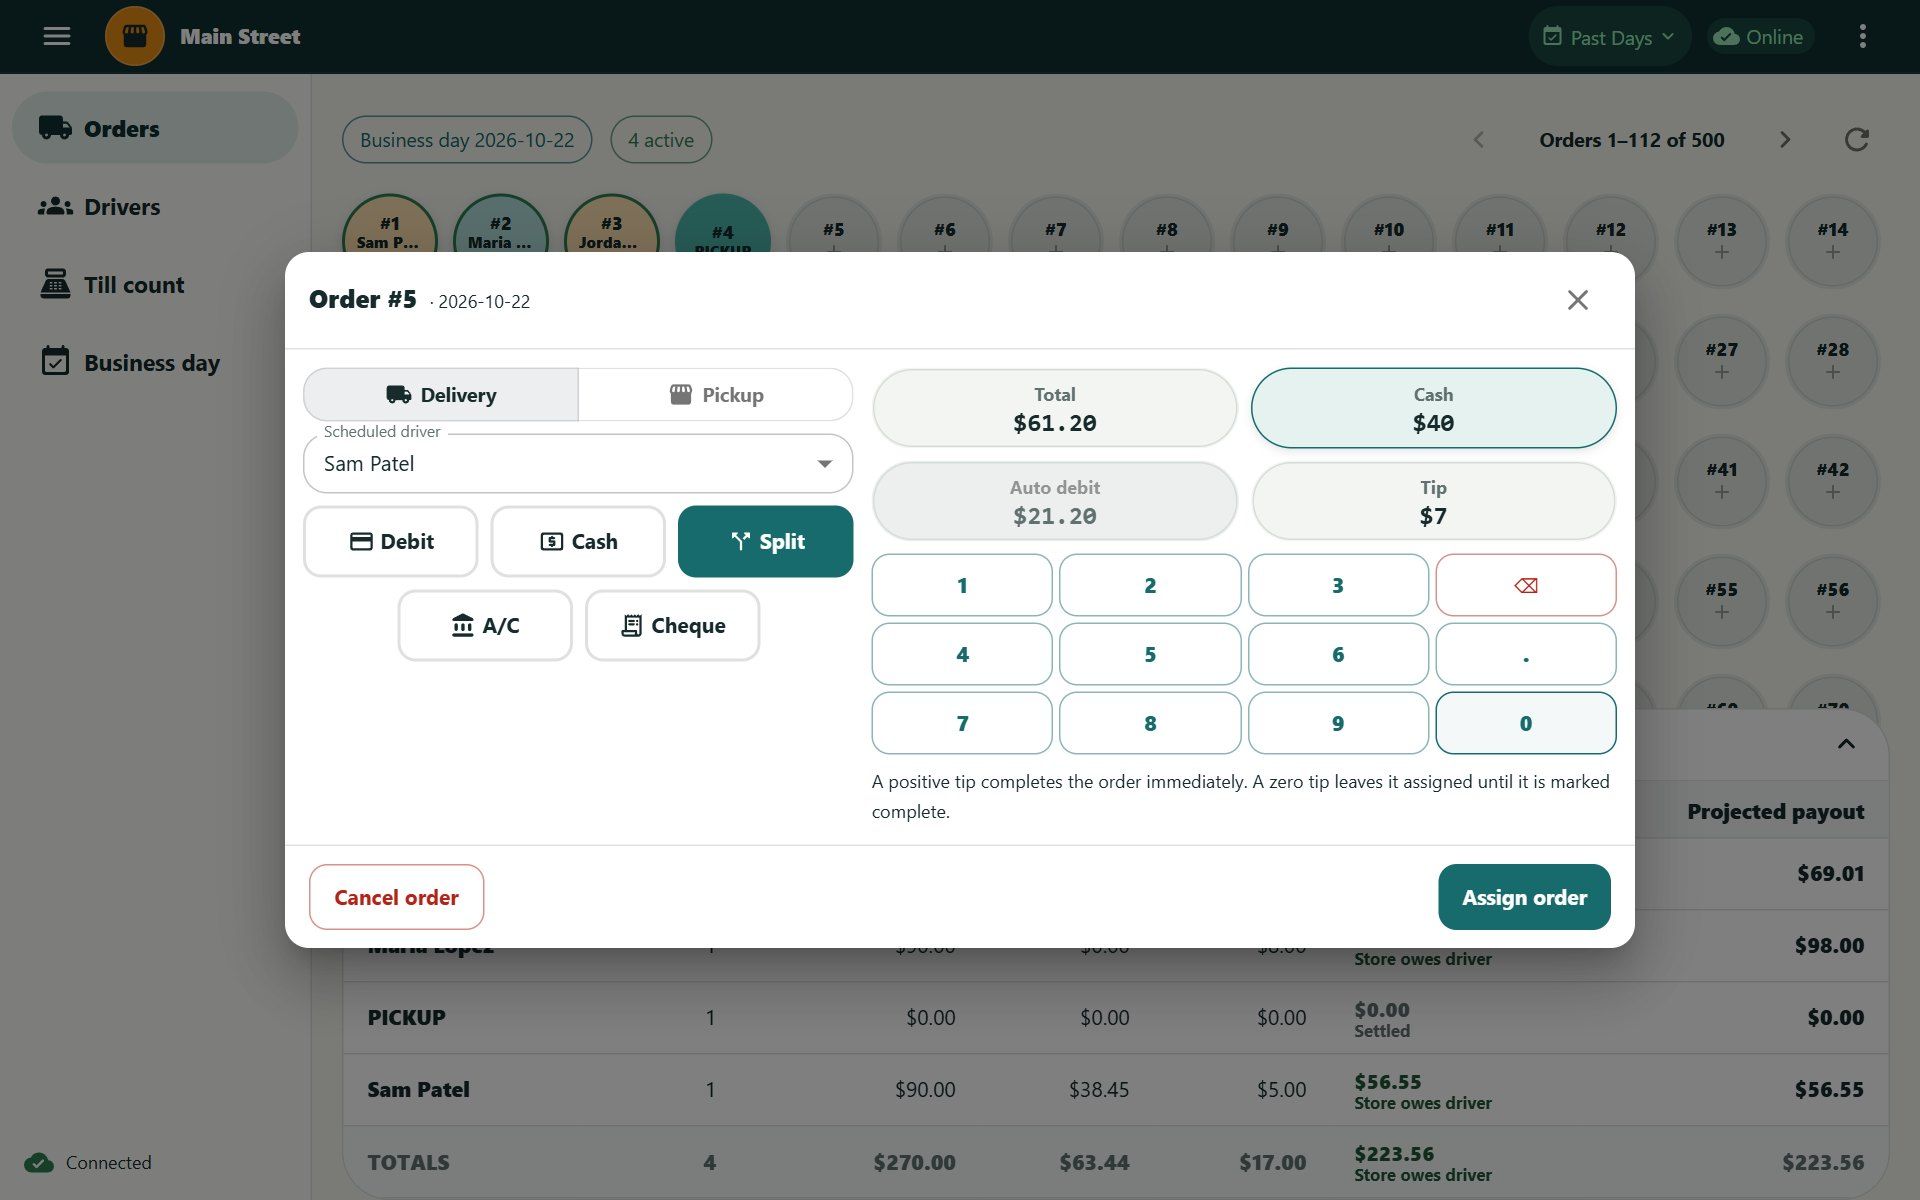Viewport: 1920px width, 1200px height.
Task: Select order slot #27 circle
Action: point(1721,361)
